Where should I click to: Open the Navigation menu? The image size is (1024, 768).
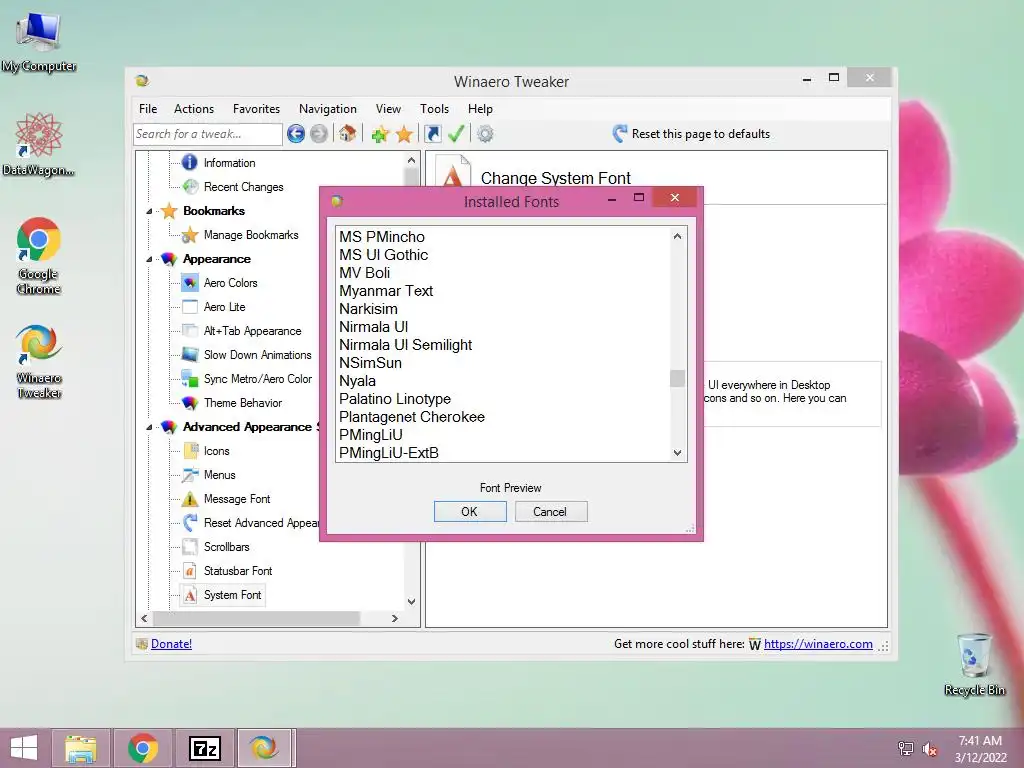point(328,109)
